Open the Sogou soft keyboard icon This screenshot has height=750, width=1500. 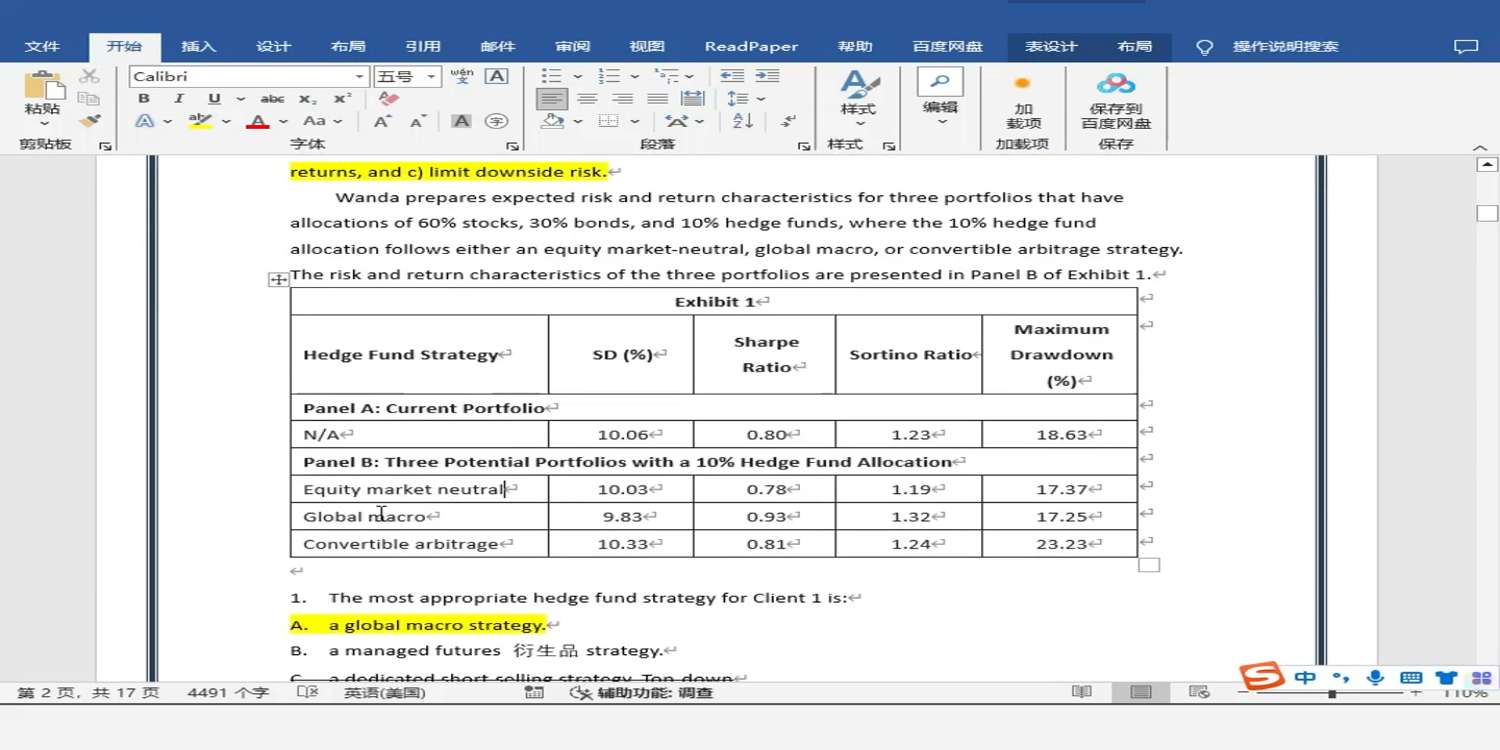(x=1411, y=677)
